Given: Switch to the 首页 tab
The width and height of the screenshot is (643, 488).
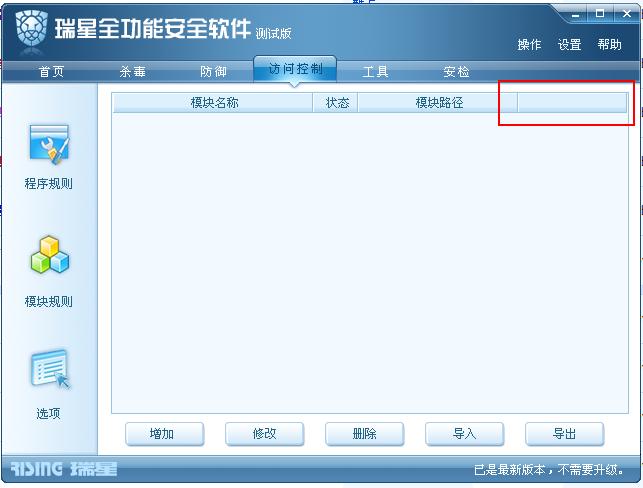Looking at the screenshot, I should point(51,72).
